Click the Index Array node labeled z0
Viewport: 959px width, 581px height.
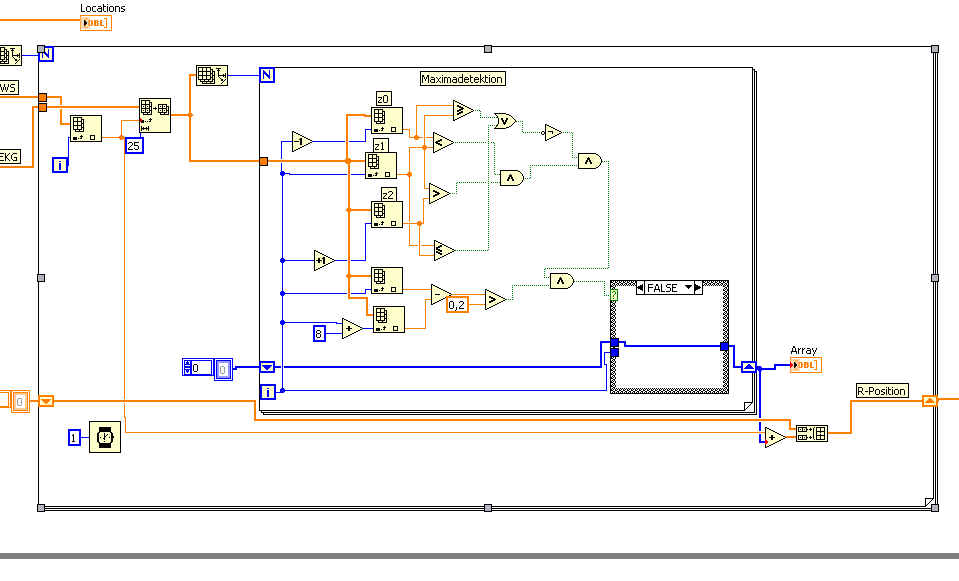click(387, 120)
